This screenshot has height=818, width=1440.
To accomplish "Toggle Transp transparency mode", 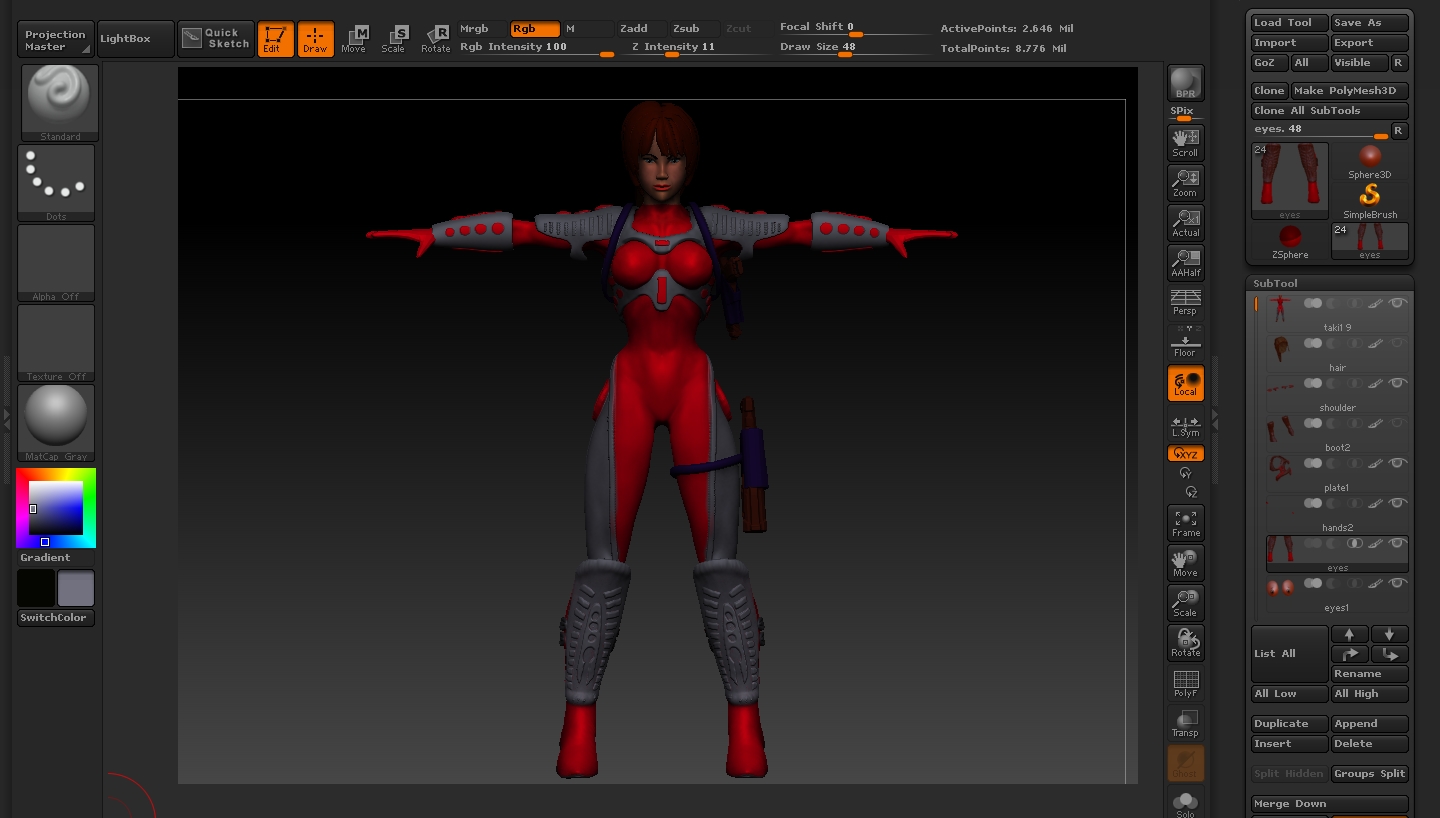I will click(1186, 723).
